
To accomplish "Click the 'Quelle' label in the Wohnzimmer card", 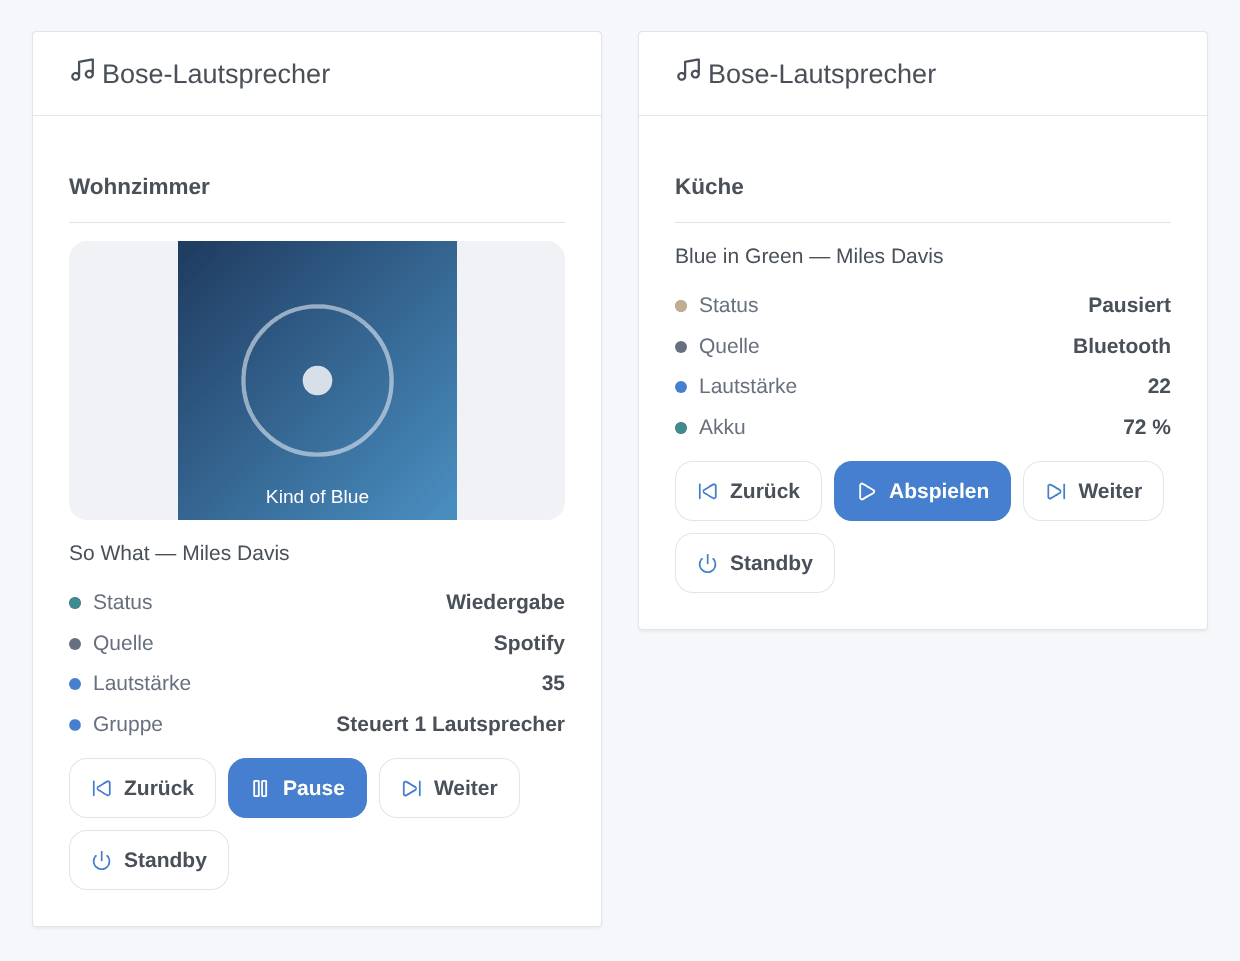I will [123, 643].
